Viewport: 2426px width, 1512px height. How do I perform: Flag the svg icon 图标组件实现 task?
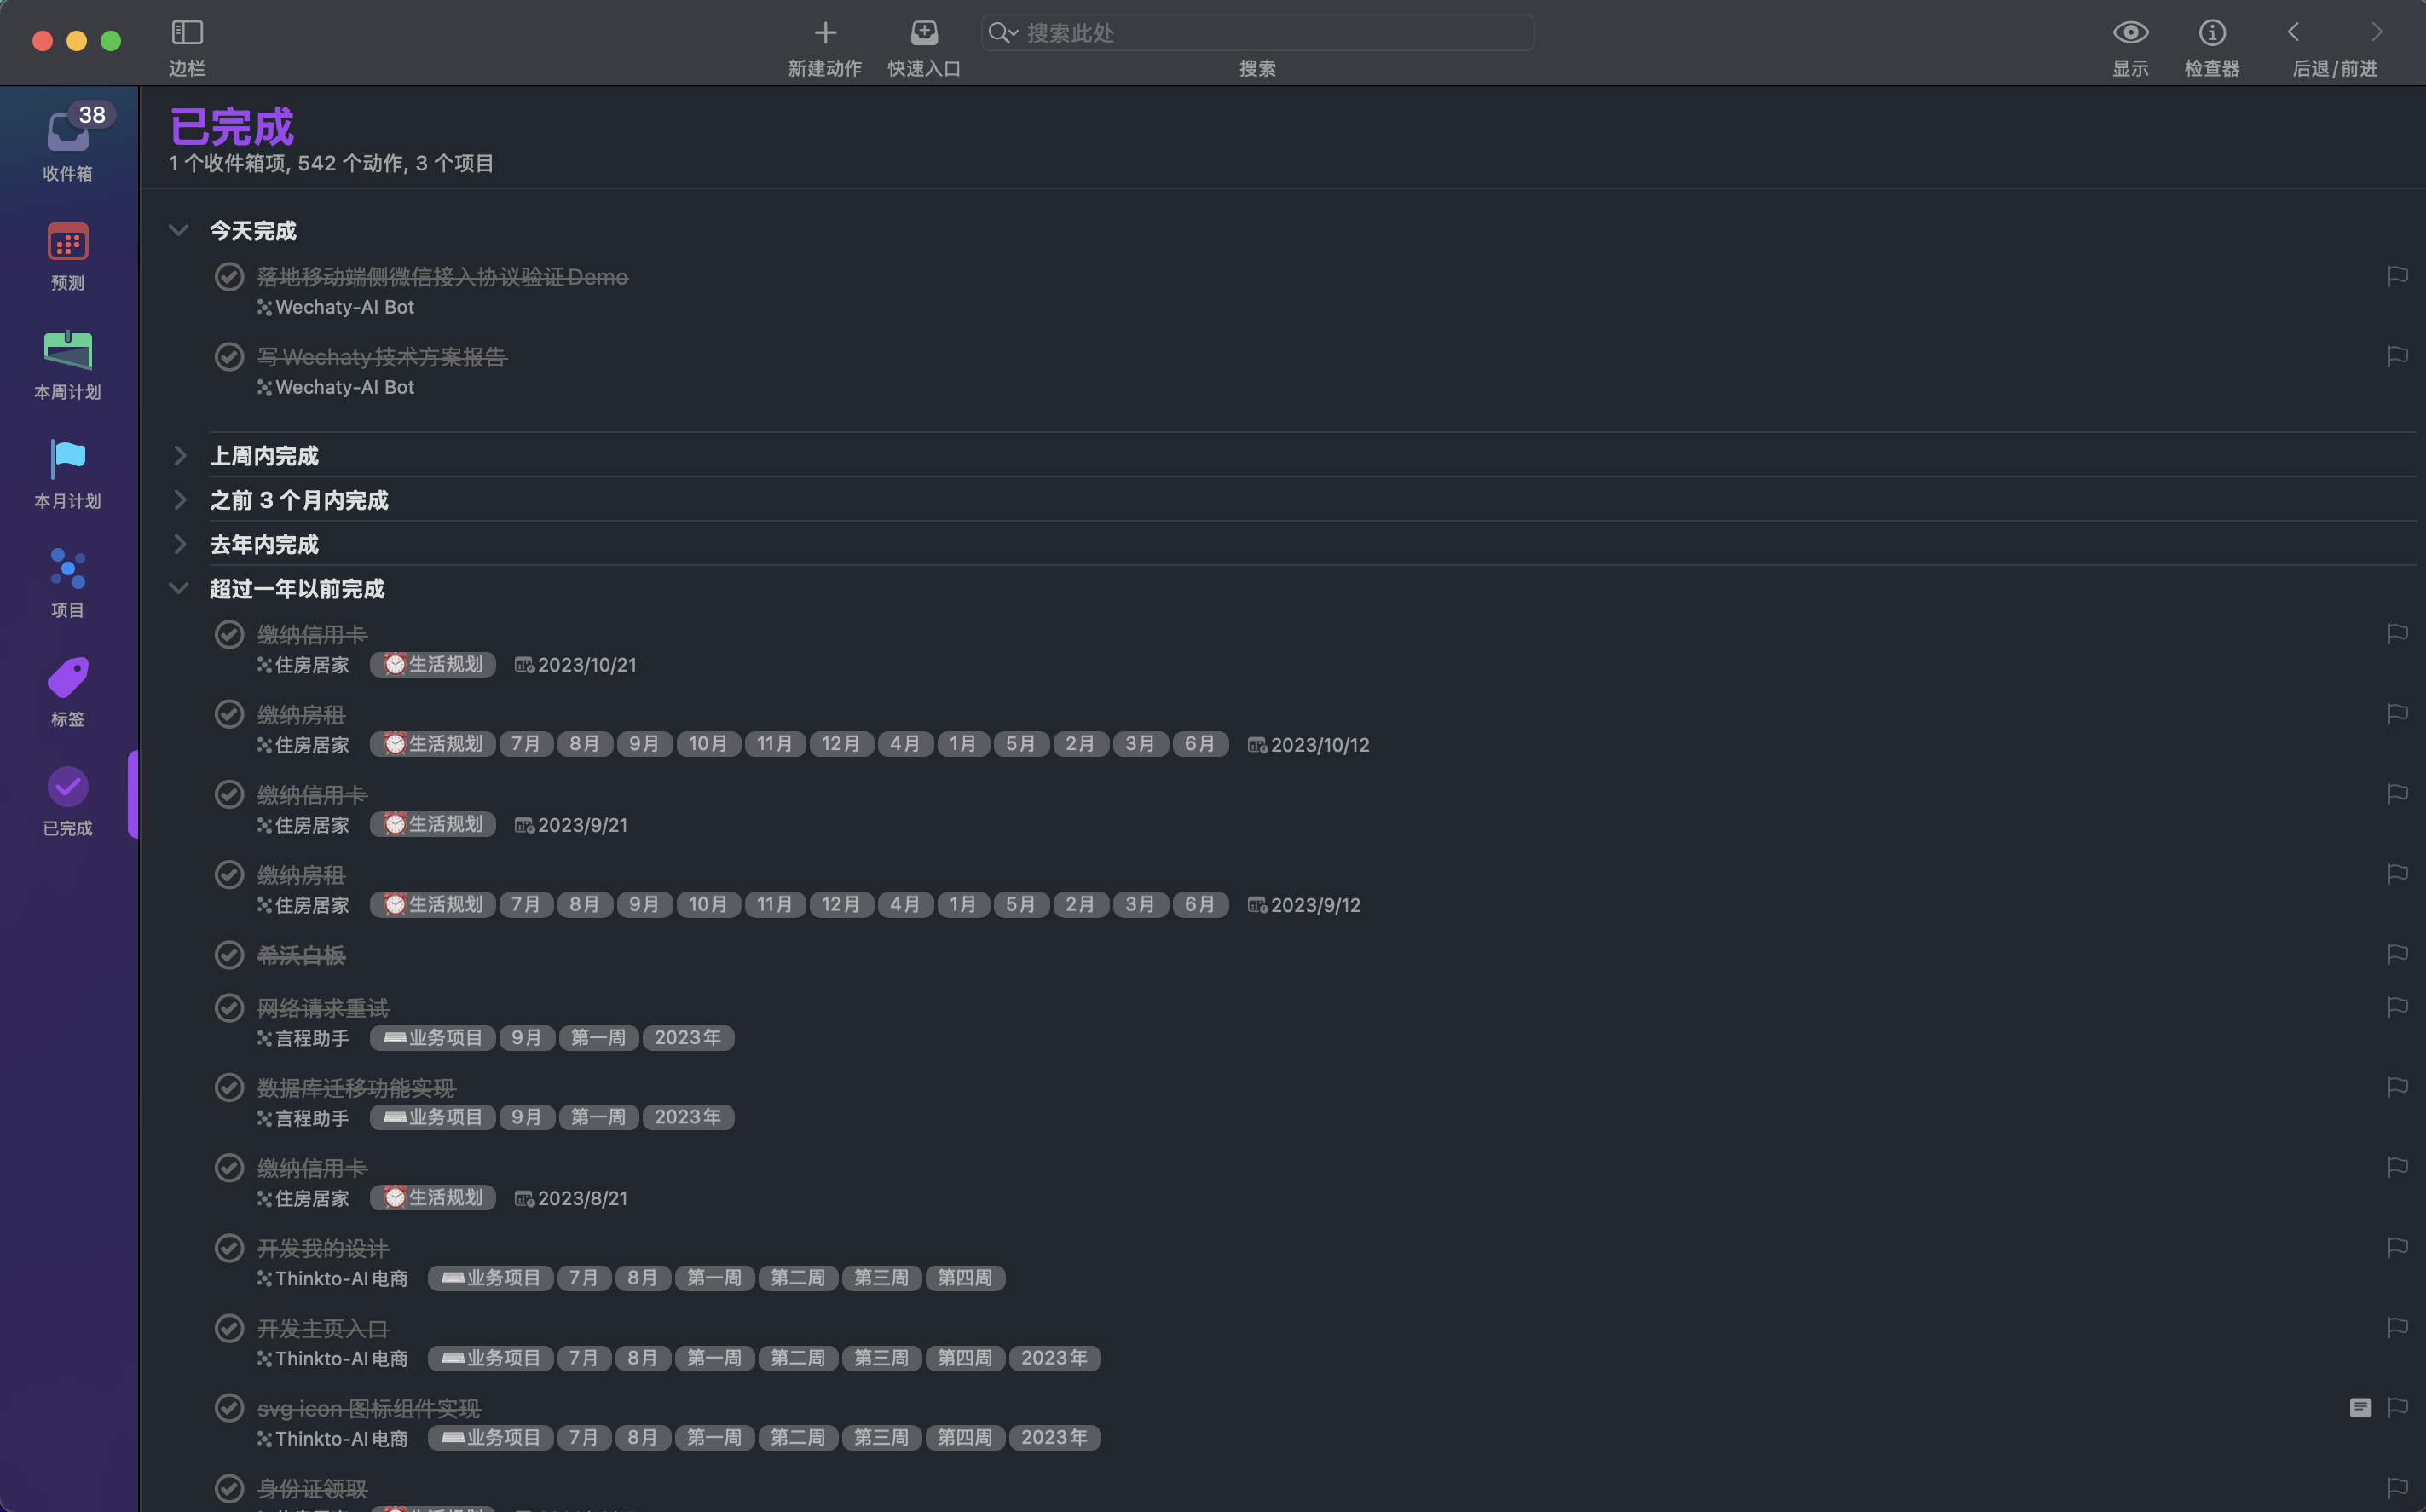(2397, 1408)
